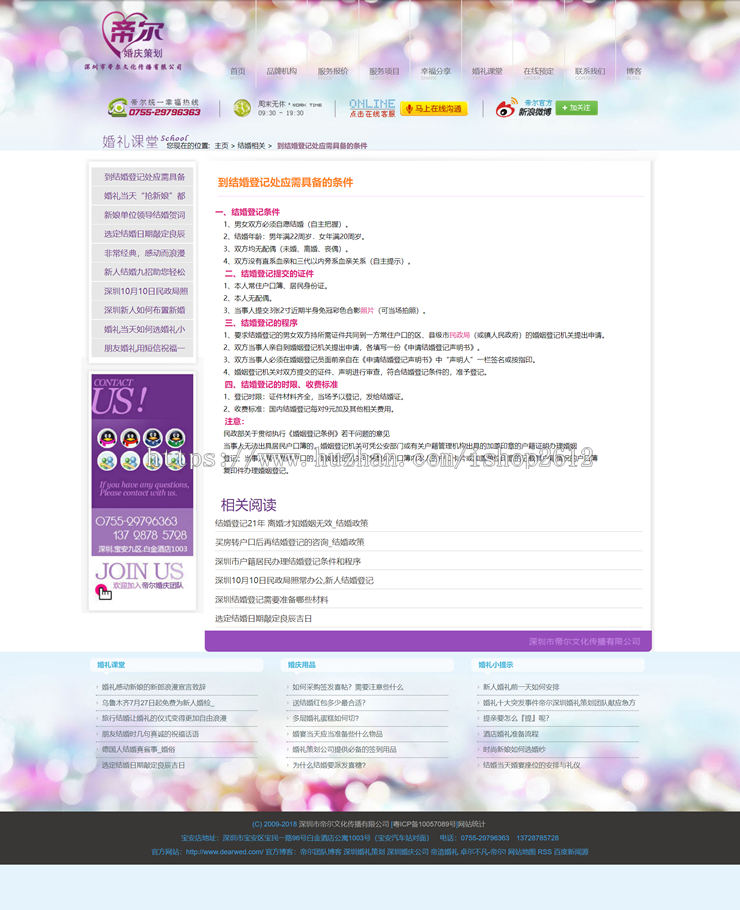Open 乌鲁木齐7月27日起免费为新人婚检 link
This screenshot has height=910, width=740.
point(158,702)
